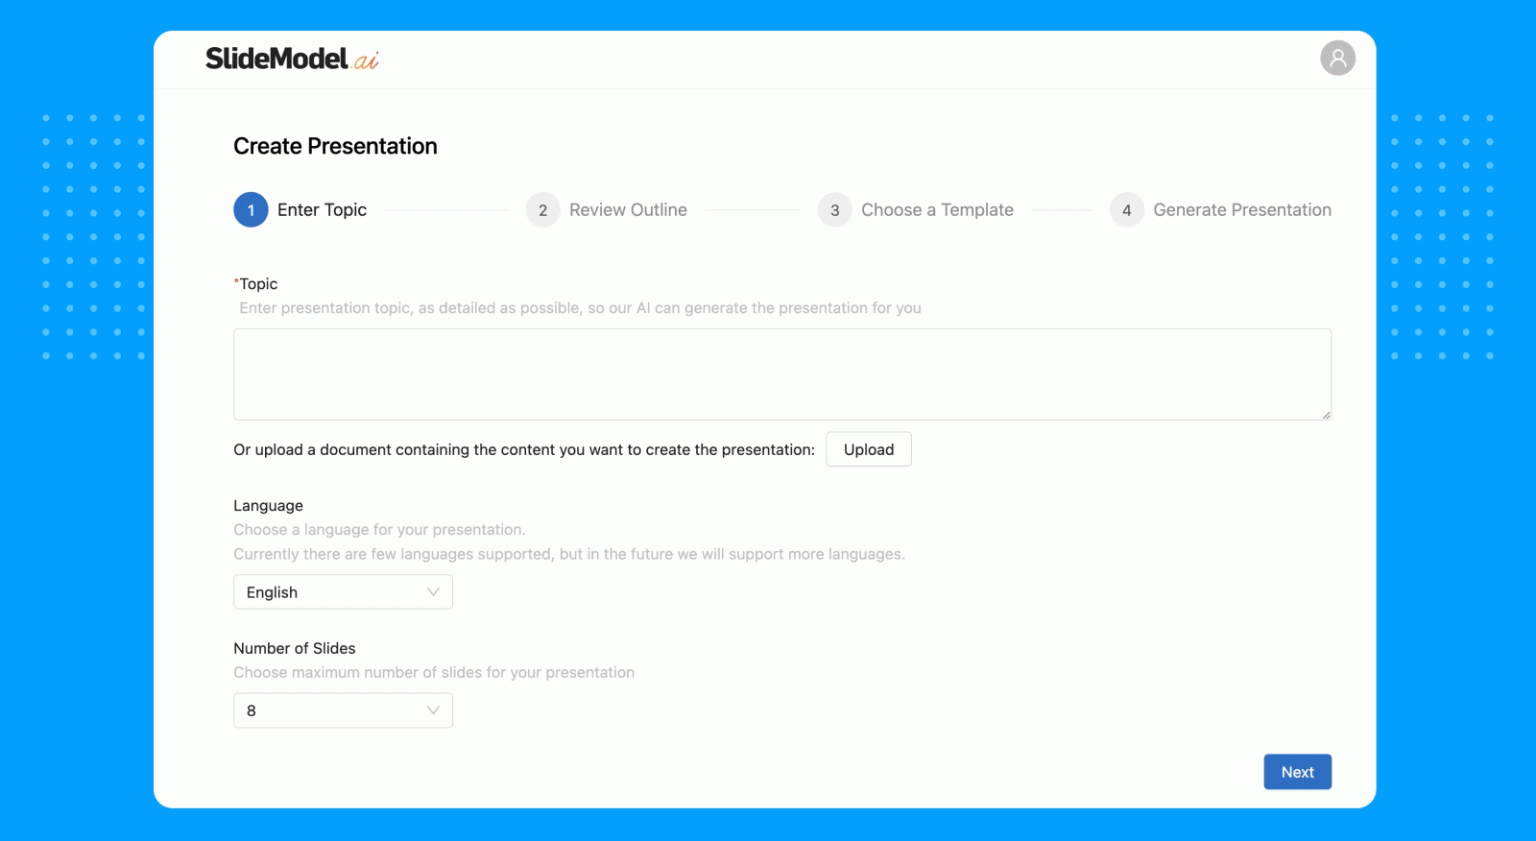Click the Upload button

(x=868, y=449)
